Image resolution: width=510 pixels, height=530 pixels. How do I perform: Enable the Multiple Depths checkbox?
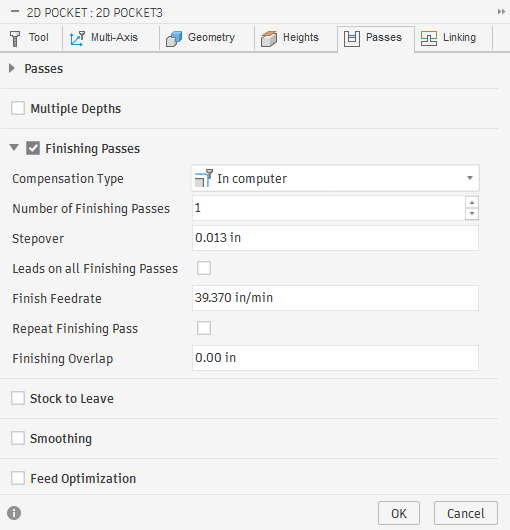point(18,109)
